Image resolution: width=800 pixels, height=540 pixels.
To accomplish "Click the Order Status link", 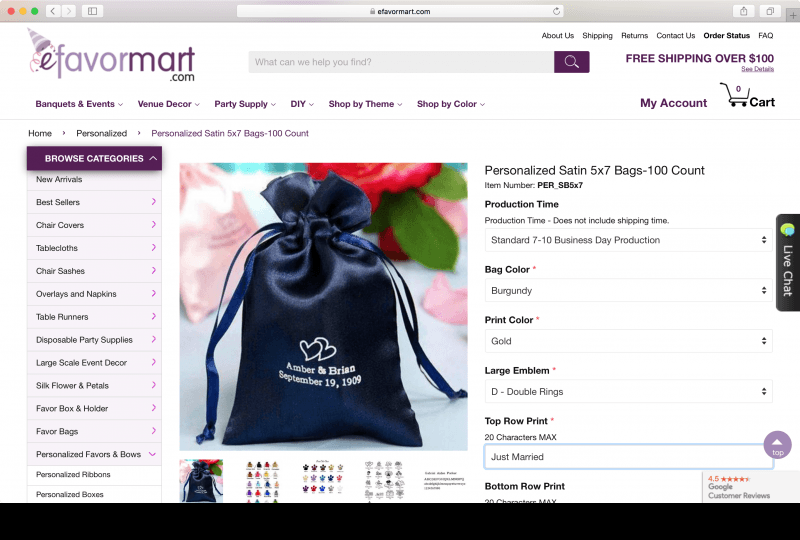I will 727,36.
